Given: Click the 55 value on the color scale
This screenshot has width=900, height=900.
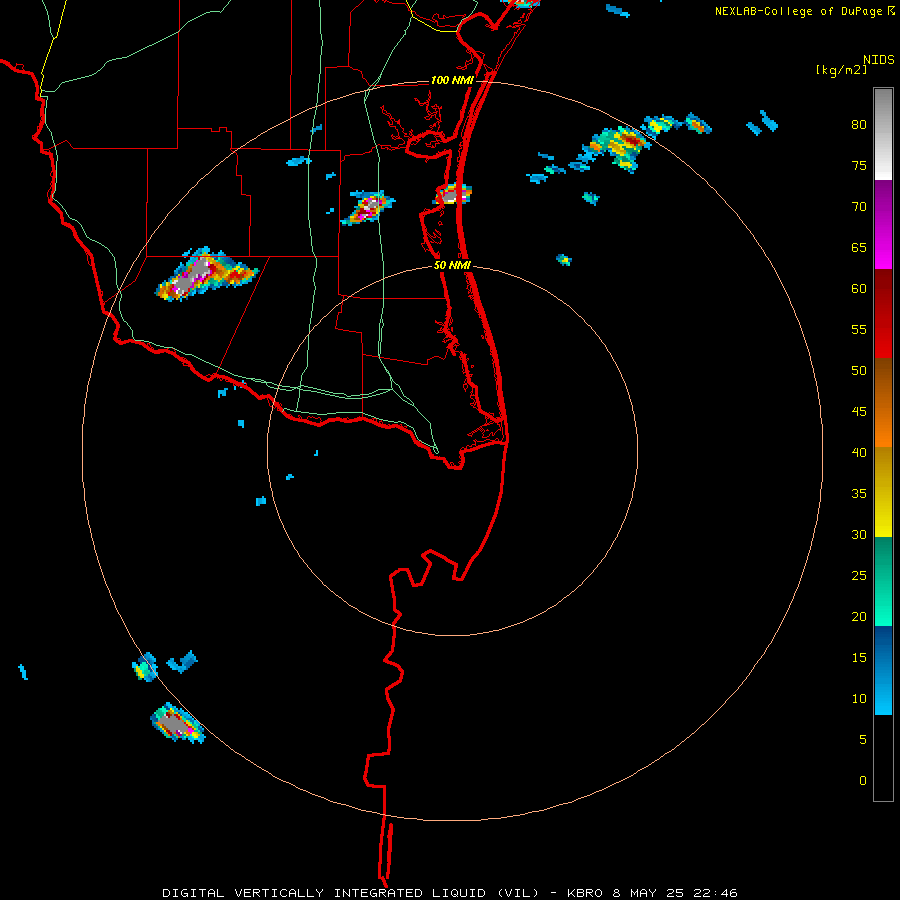Looking at the screenshot, I should click(859, 329).
